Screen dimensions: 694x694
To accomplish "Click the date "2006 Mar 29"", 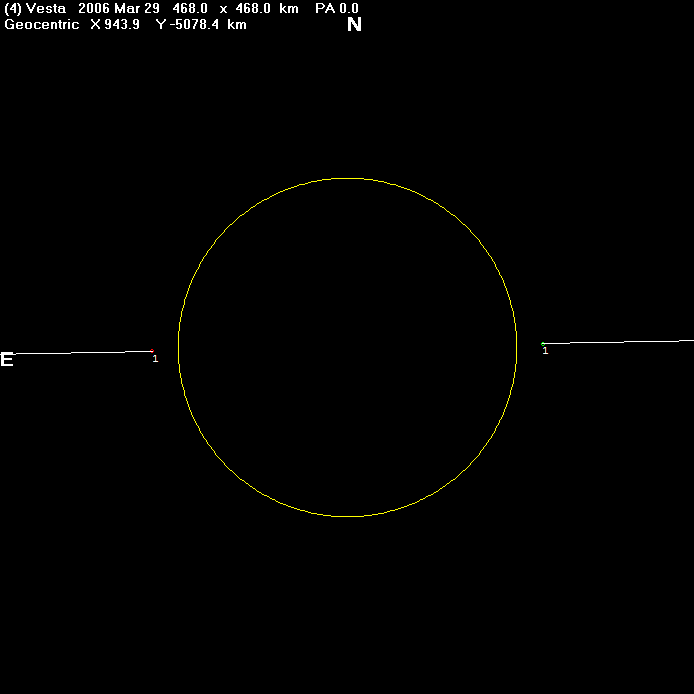I will click(119, 8).
